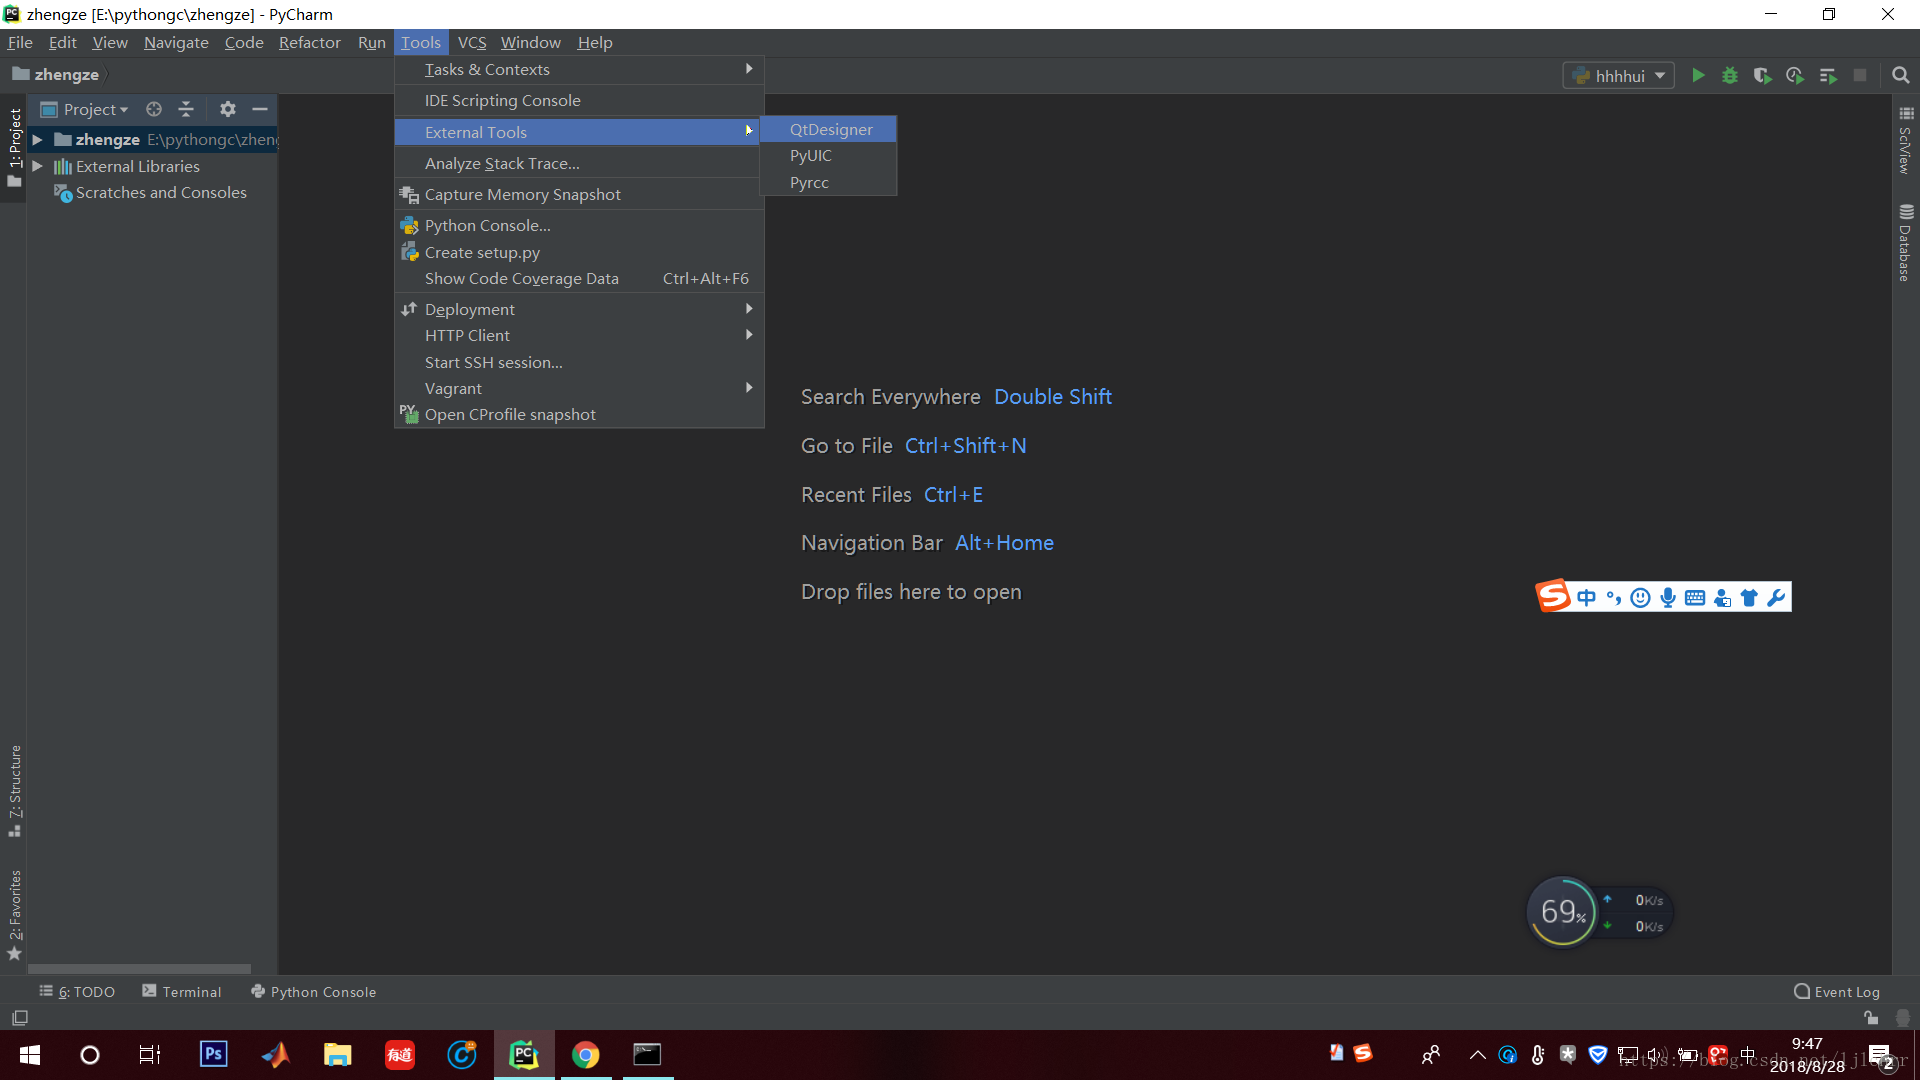Click the Project panel settings gear
This screenshot has width=1920, height=1080.
point(228,109)
